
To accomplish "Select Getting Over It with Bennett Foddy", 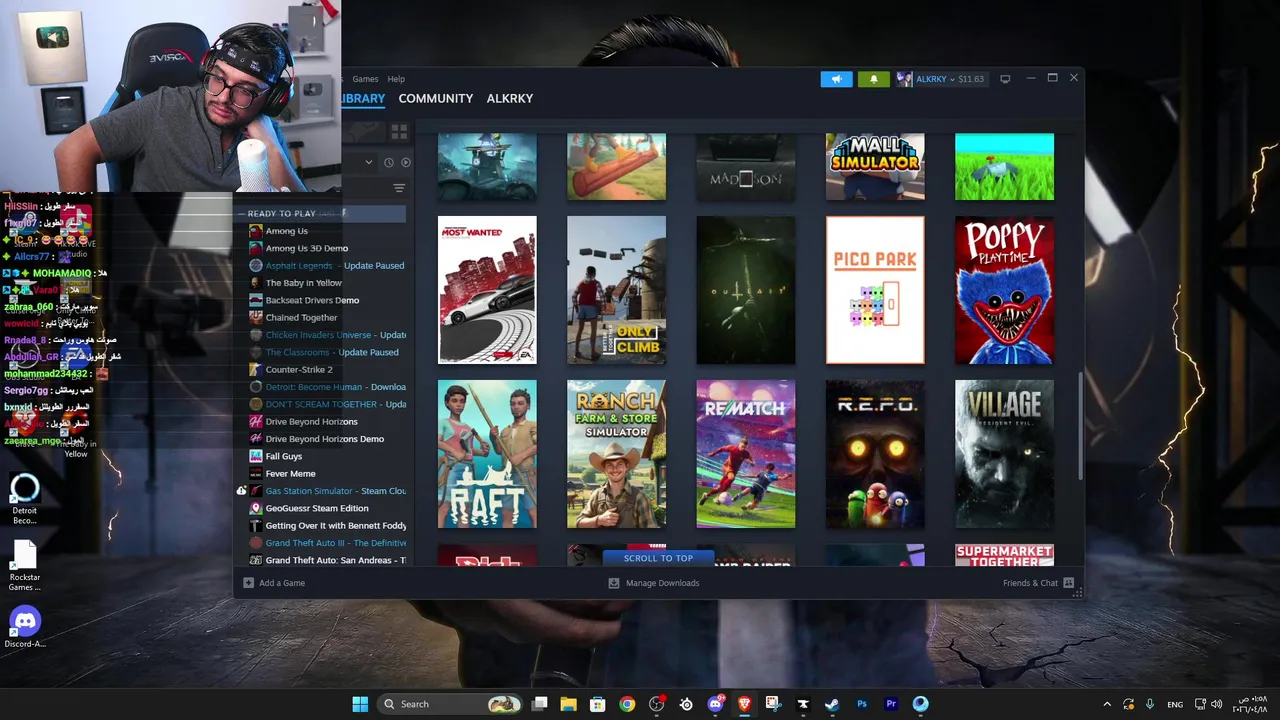I will coord(326,526).
